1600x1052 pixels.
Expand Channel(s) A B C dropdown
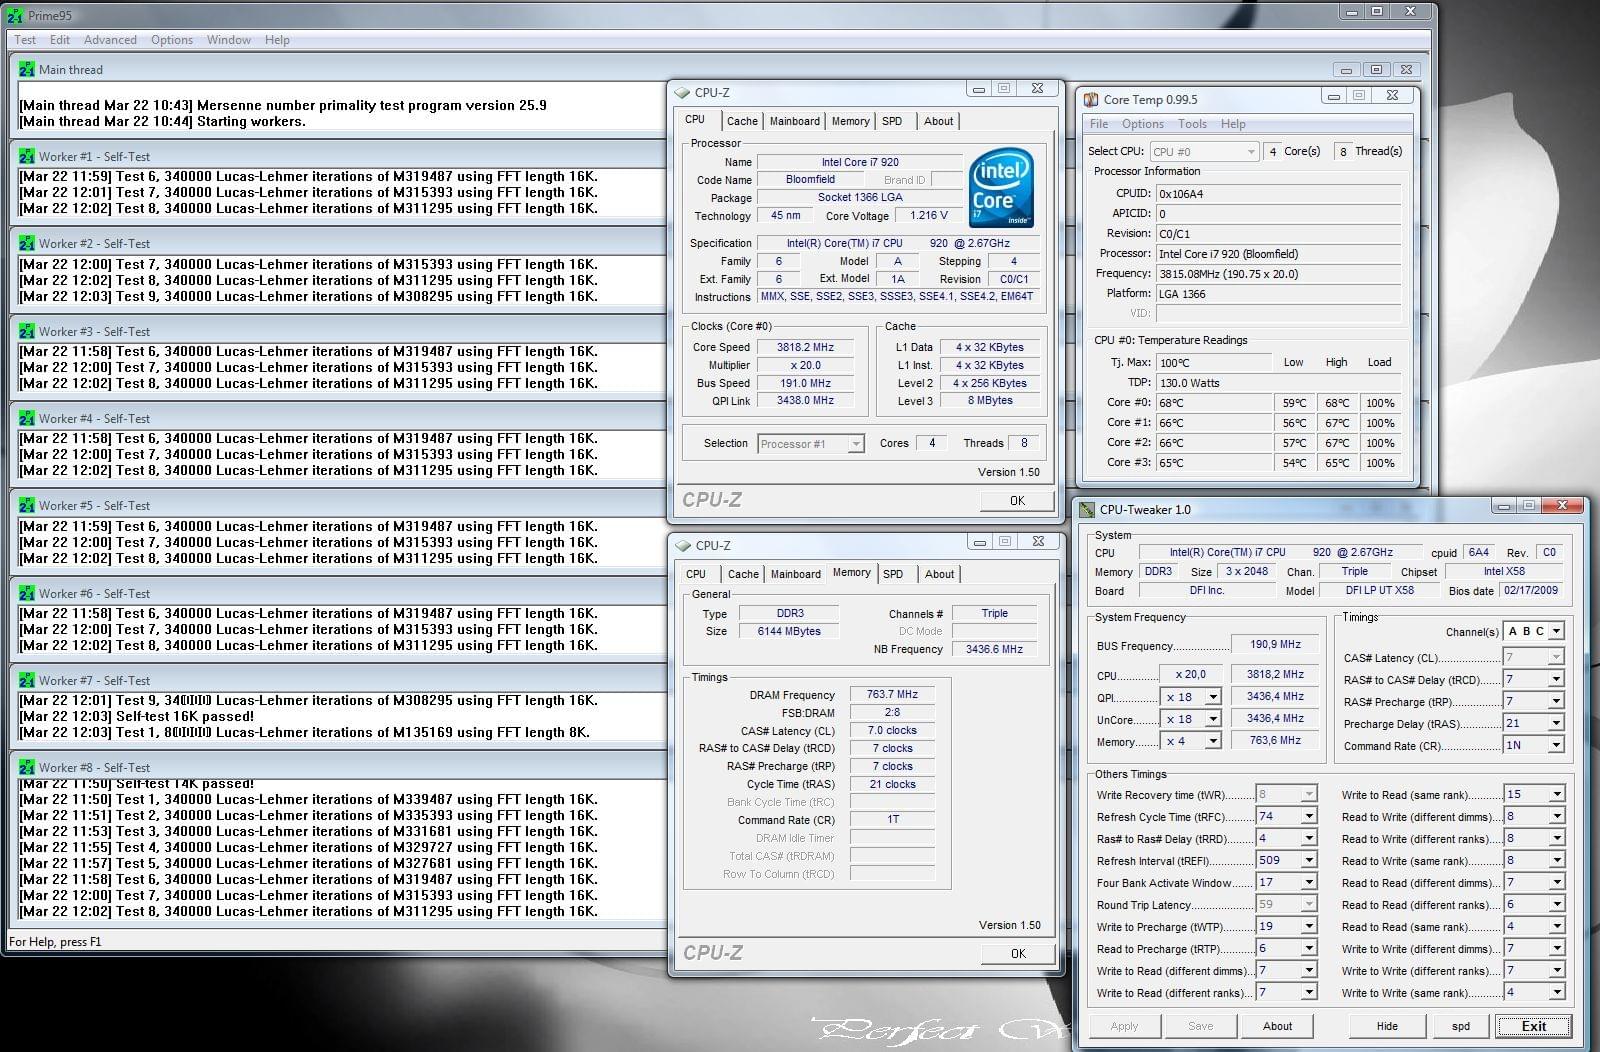coord(1556,631)
